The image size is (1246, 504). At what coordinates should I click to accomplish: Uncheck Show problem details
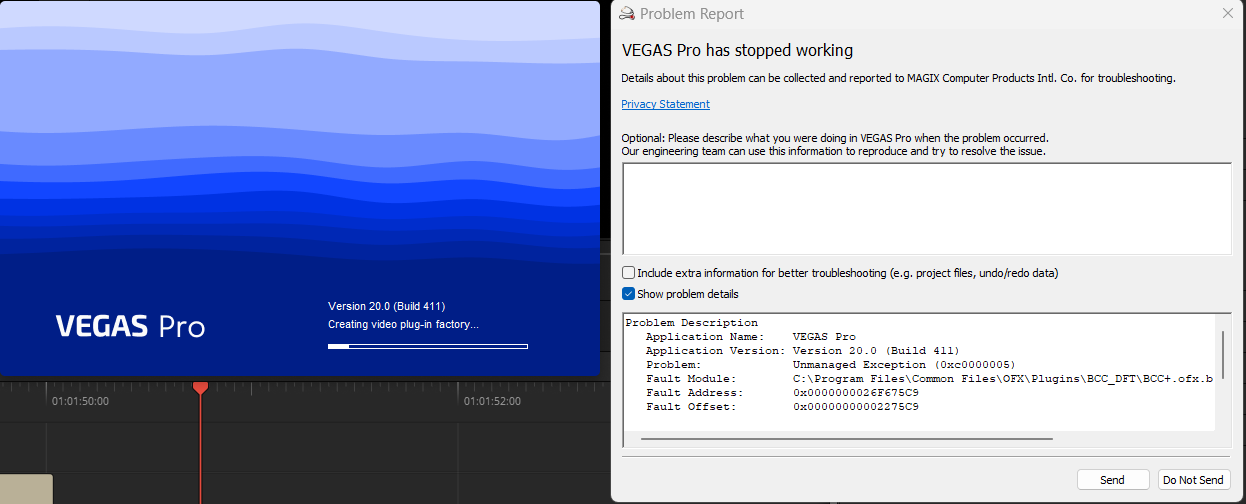point(629,294)
